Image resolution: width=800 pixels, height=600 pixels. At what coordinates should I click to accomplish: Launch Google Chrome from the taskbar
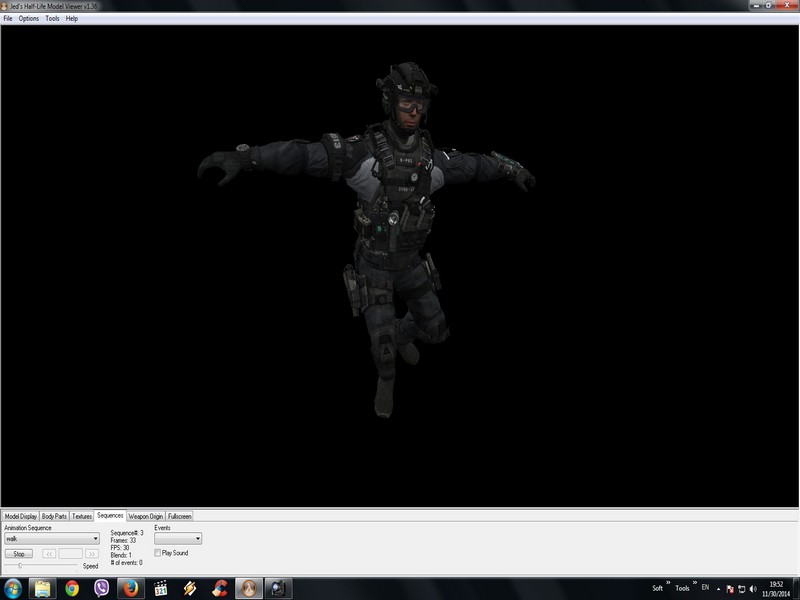72,589
